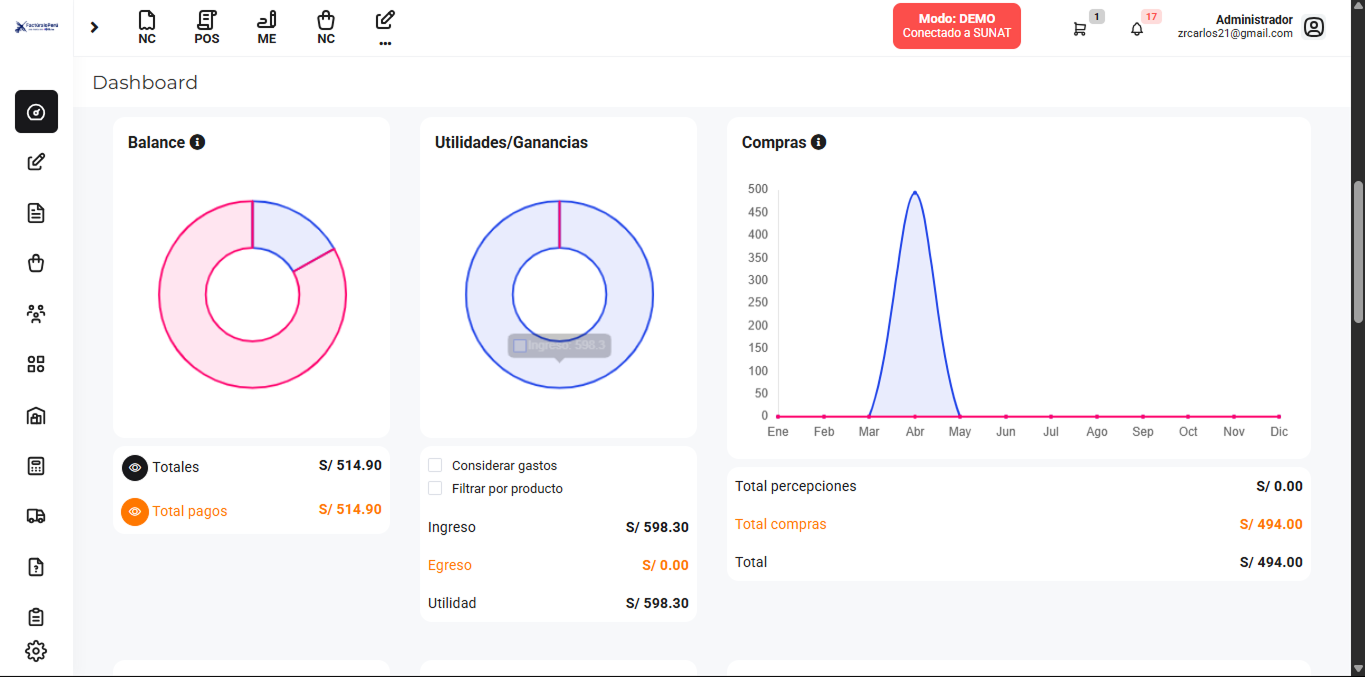This screenshot has width=1365, height=677.
Task: Click the ME shortcut icon
Action: coord(266,27)
